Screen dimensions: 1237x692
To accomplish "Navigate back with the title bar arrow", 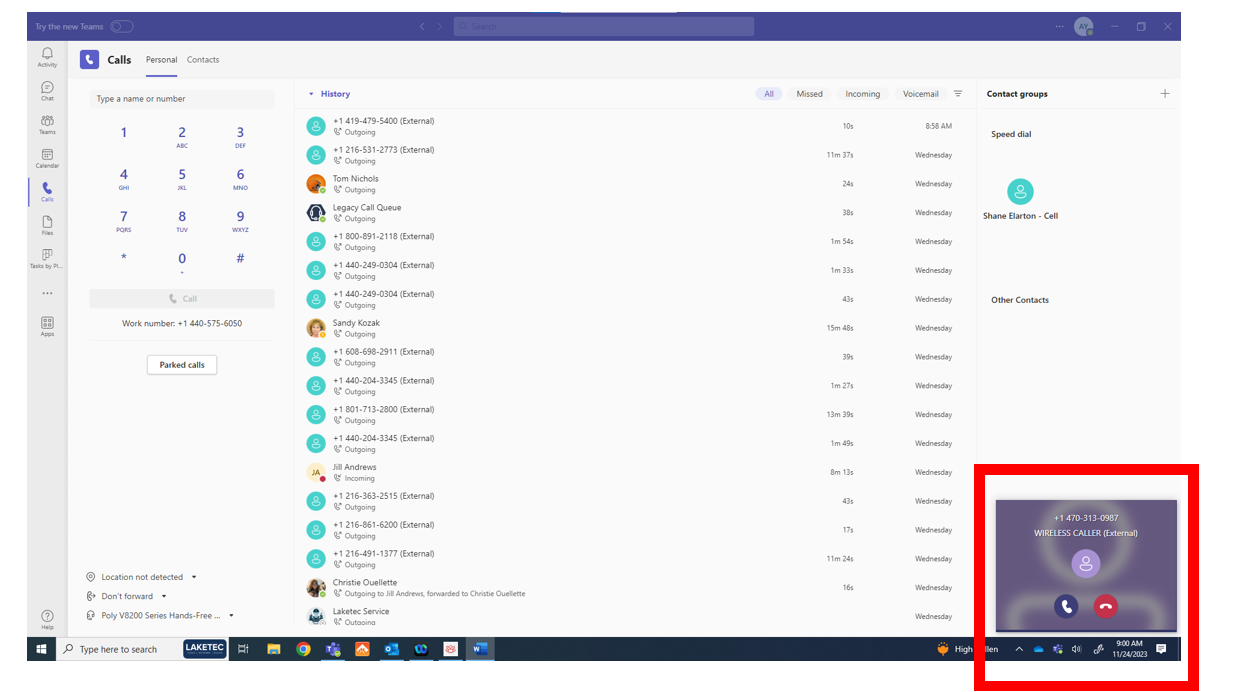I will (422, 26).
